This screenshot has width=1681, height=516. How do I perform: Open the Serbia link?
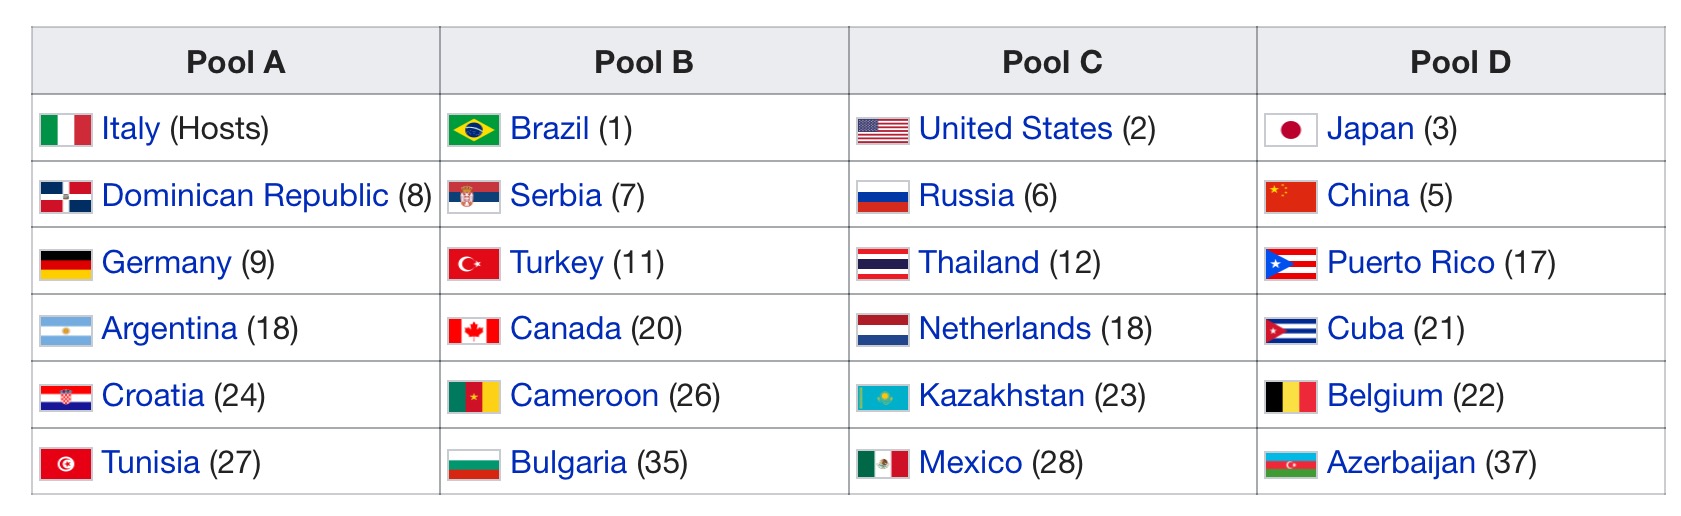[556, 195]
